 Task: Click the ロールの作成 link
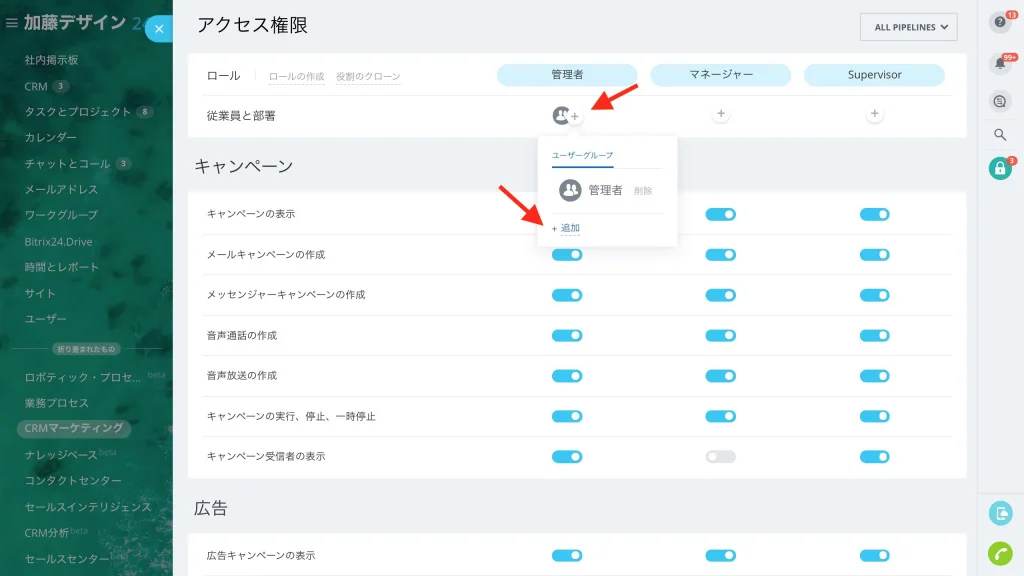[x=296, y=76]
